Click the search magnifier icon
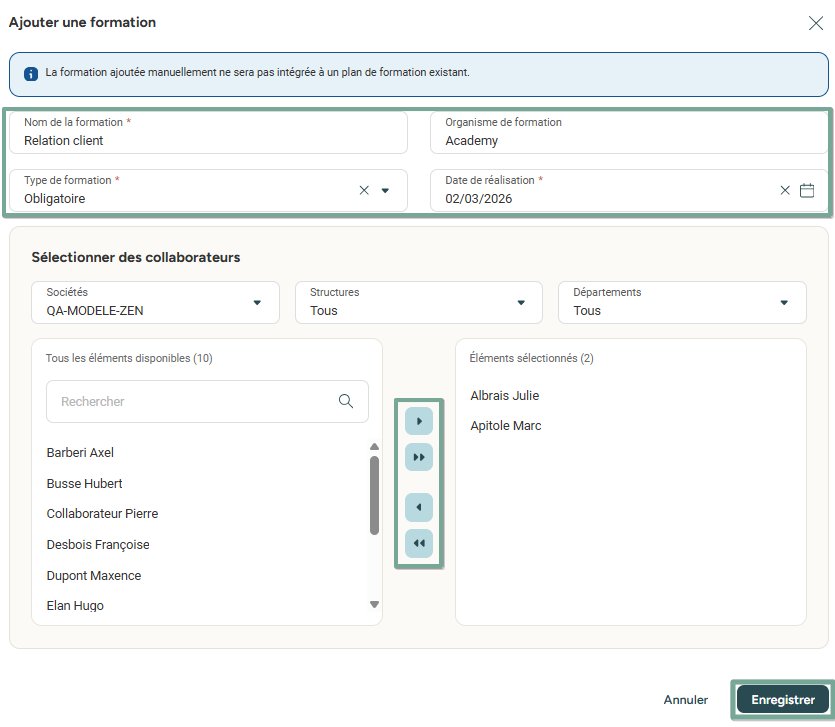Viewport: 835px width, 727px height. point(346,401)
